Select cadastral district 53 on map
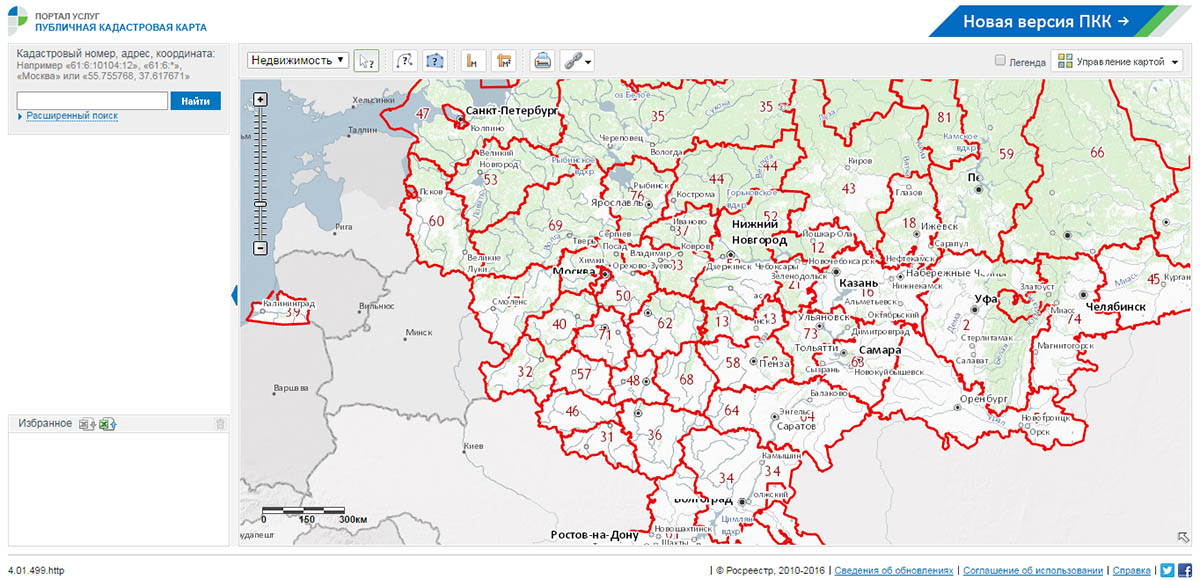Screen dimensions: 1200x580 click(x=490, y=179)
